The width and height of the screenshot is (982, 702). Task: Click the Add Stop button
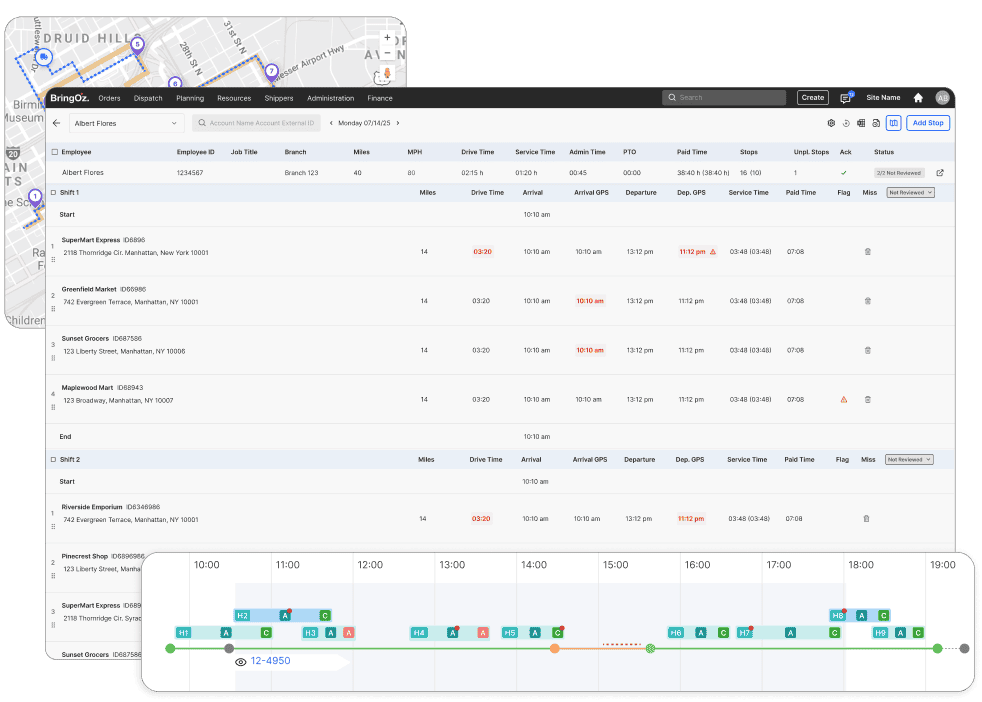pyautogui.click(x=928, y=123)
